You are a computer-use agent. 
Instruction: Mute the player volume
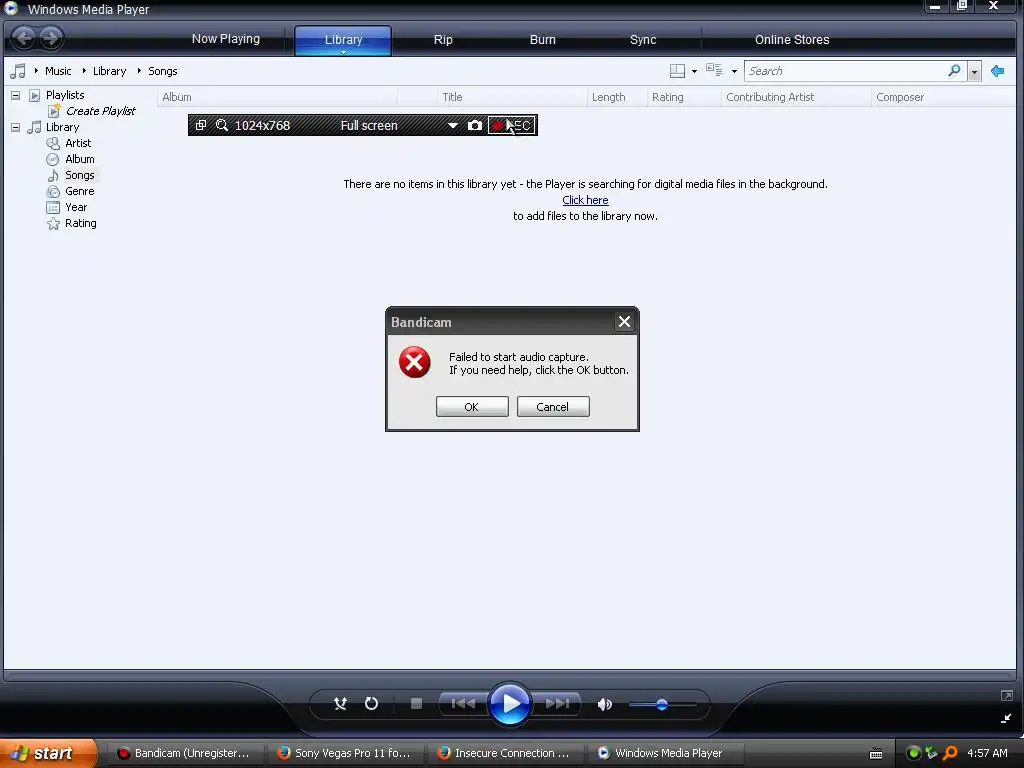(x=605, y=704)
